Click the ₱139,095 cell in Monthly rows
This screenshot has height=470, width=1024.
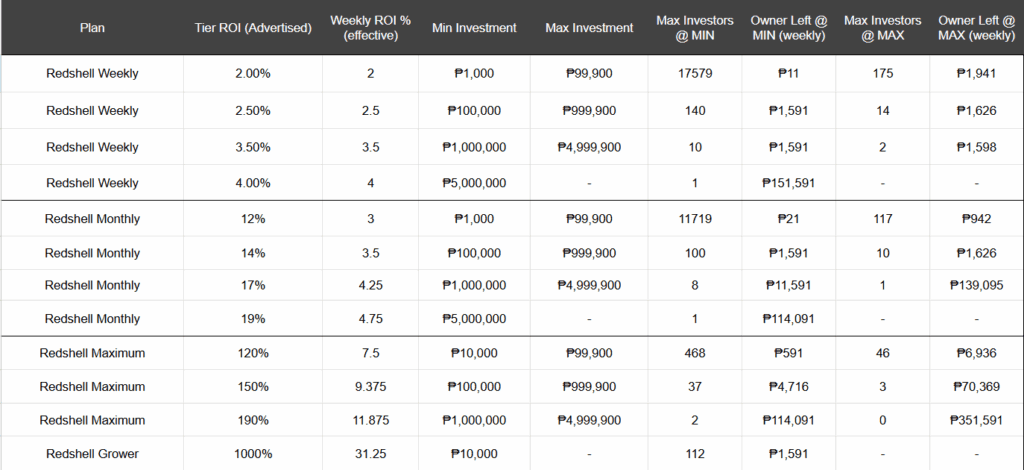[x=977, y=285]
